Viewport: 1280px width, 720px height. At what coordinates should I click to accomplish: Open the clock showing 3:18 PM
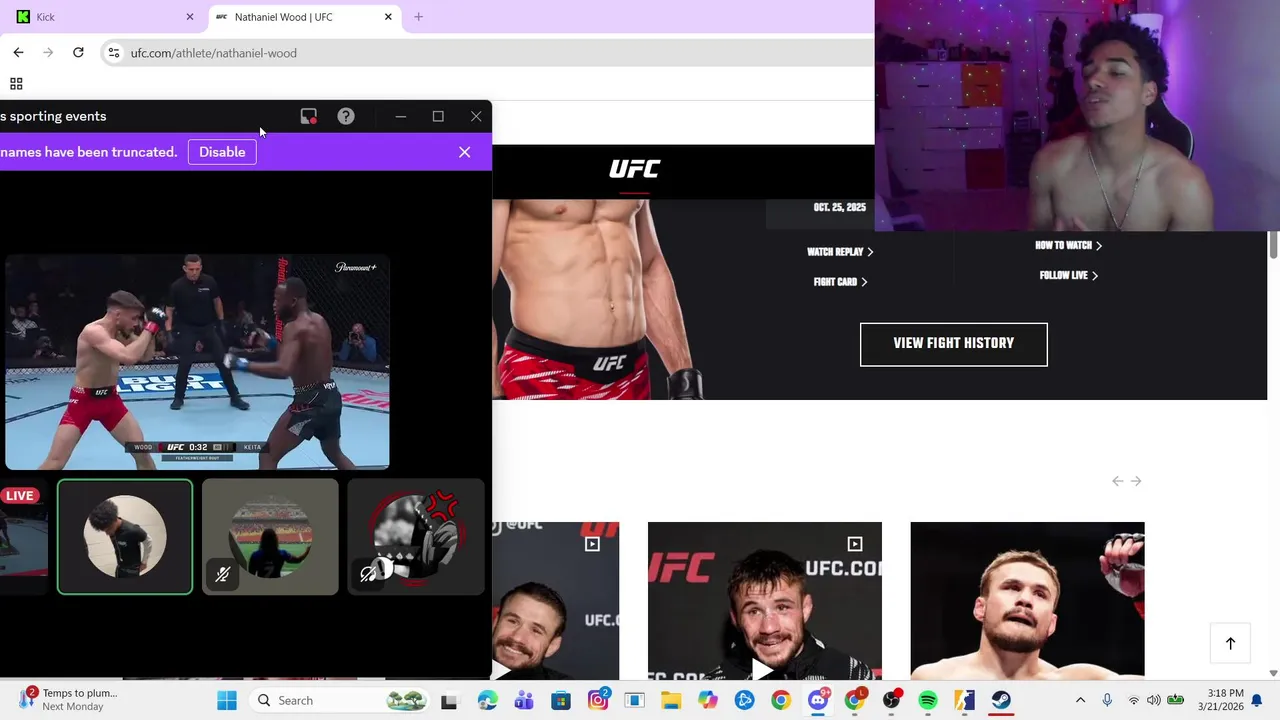(1225, 700)
